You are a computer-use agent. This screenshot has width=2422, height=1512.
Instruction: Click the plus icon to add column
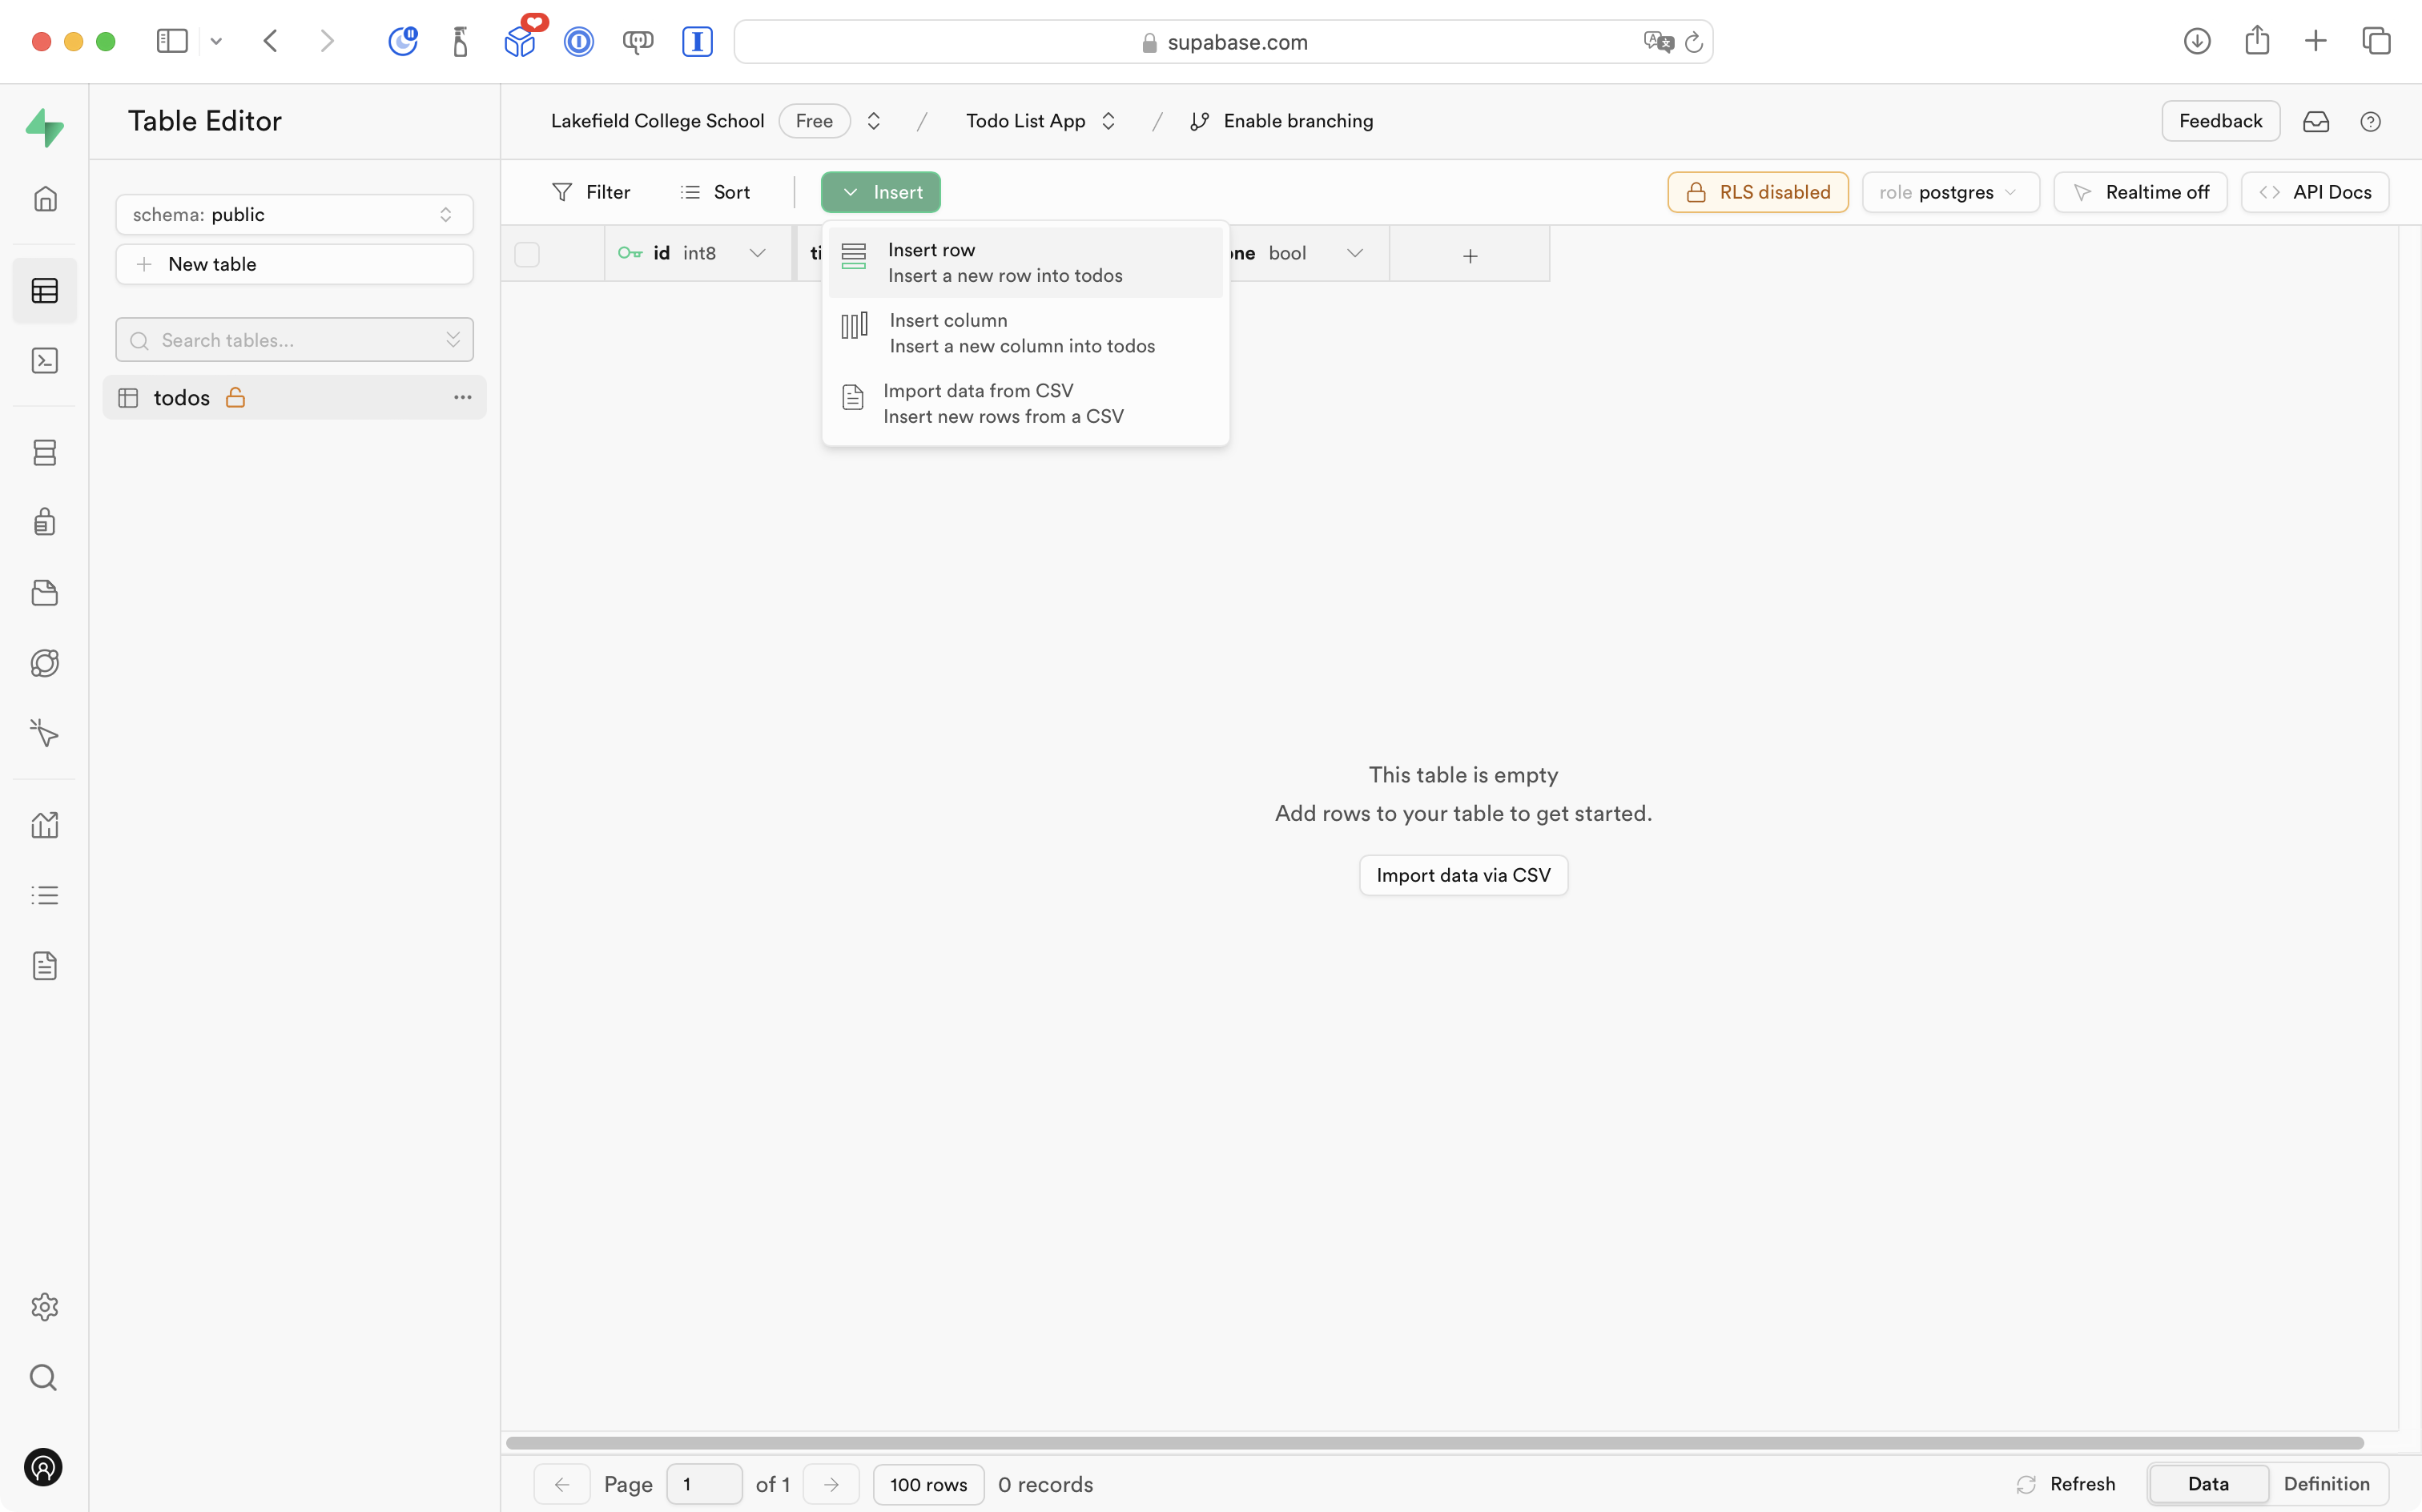pos(1469,256)
